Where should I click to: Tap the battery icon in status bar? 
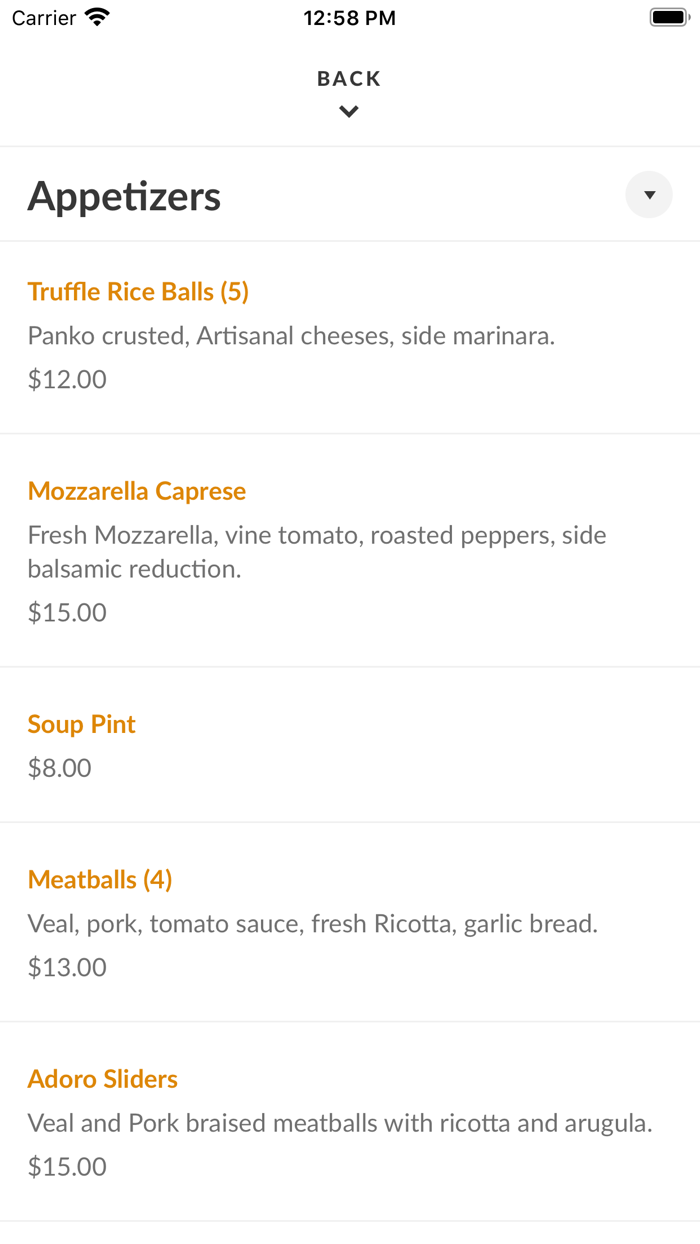pos(666,17)
